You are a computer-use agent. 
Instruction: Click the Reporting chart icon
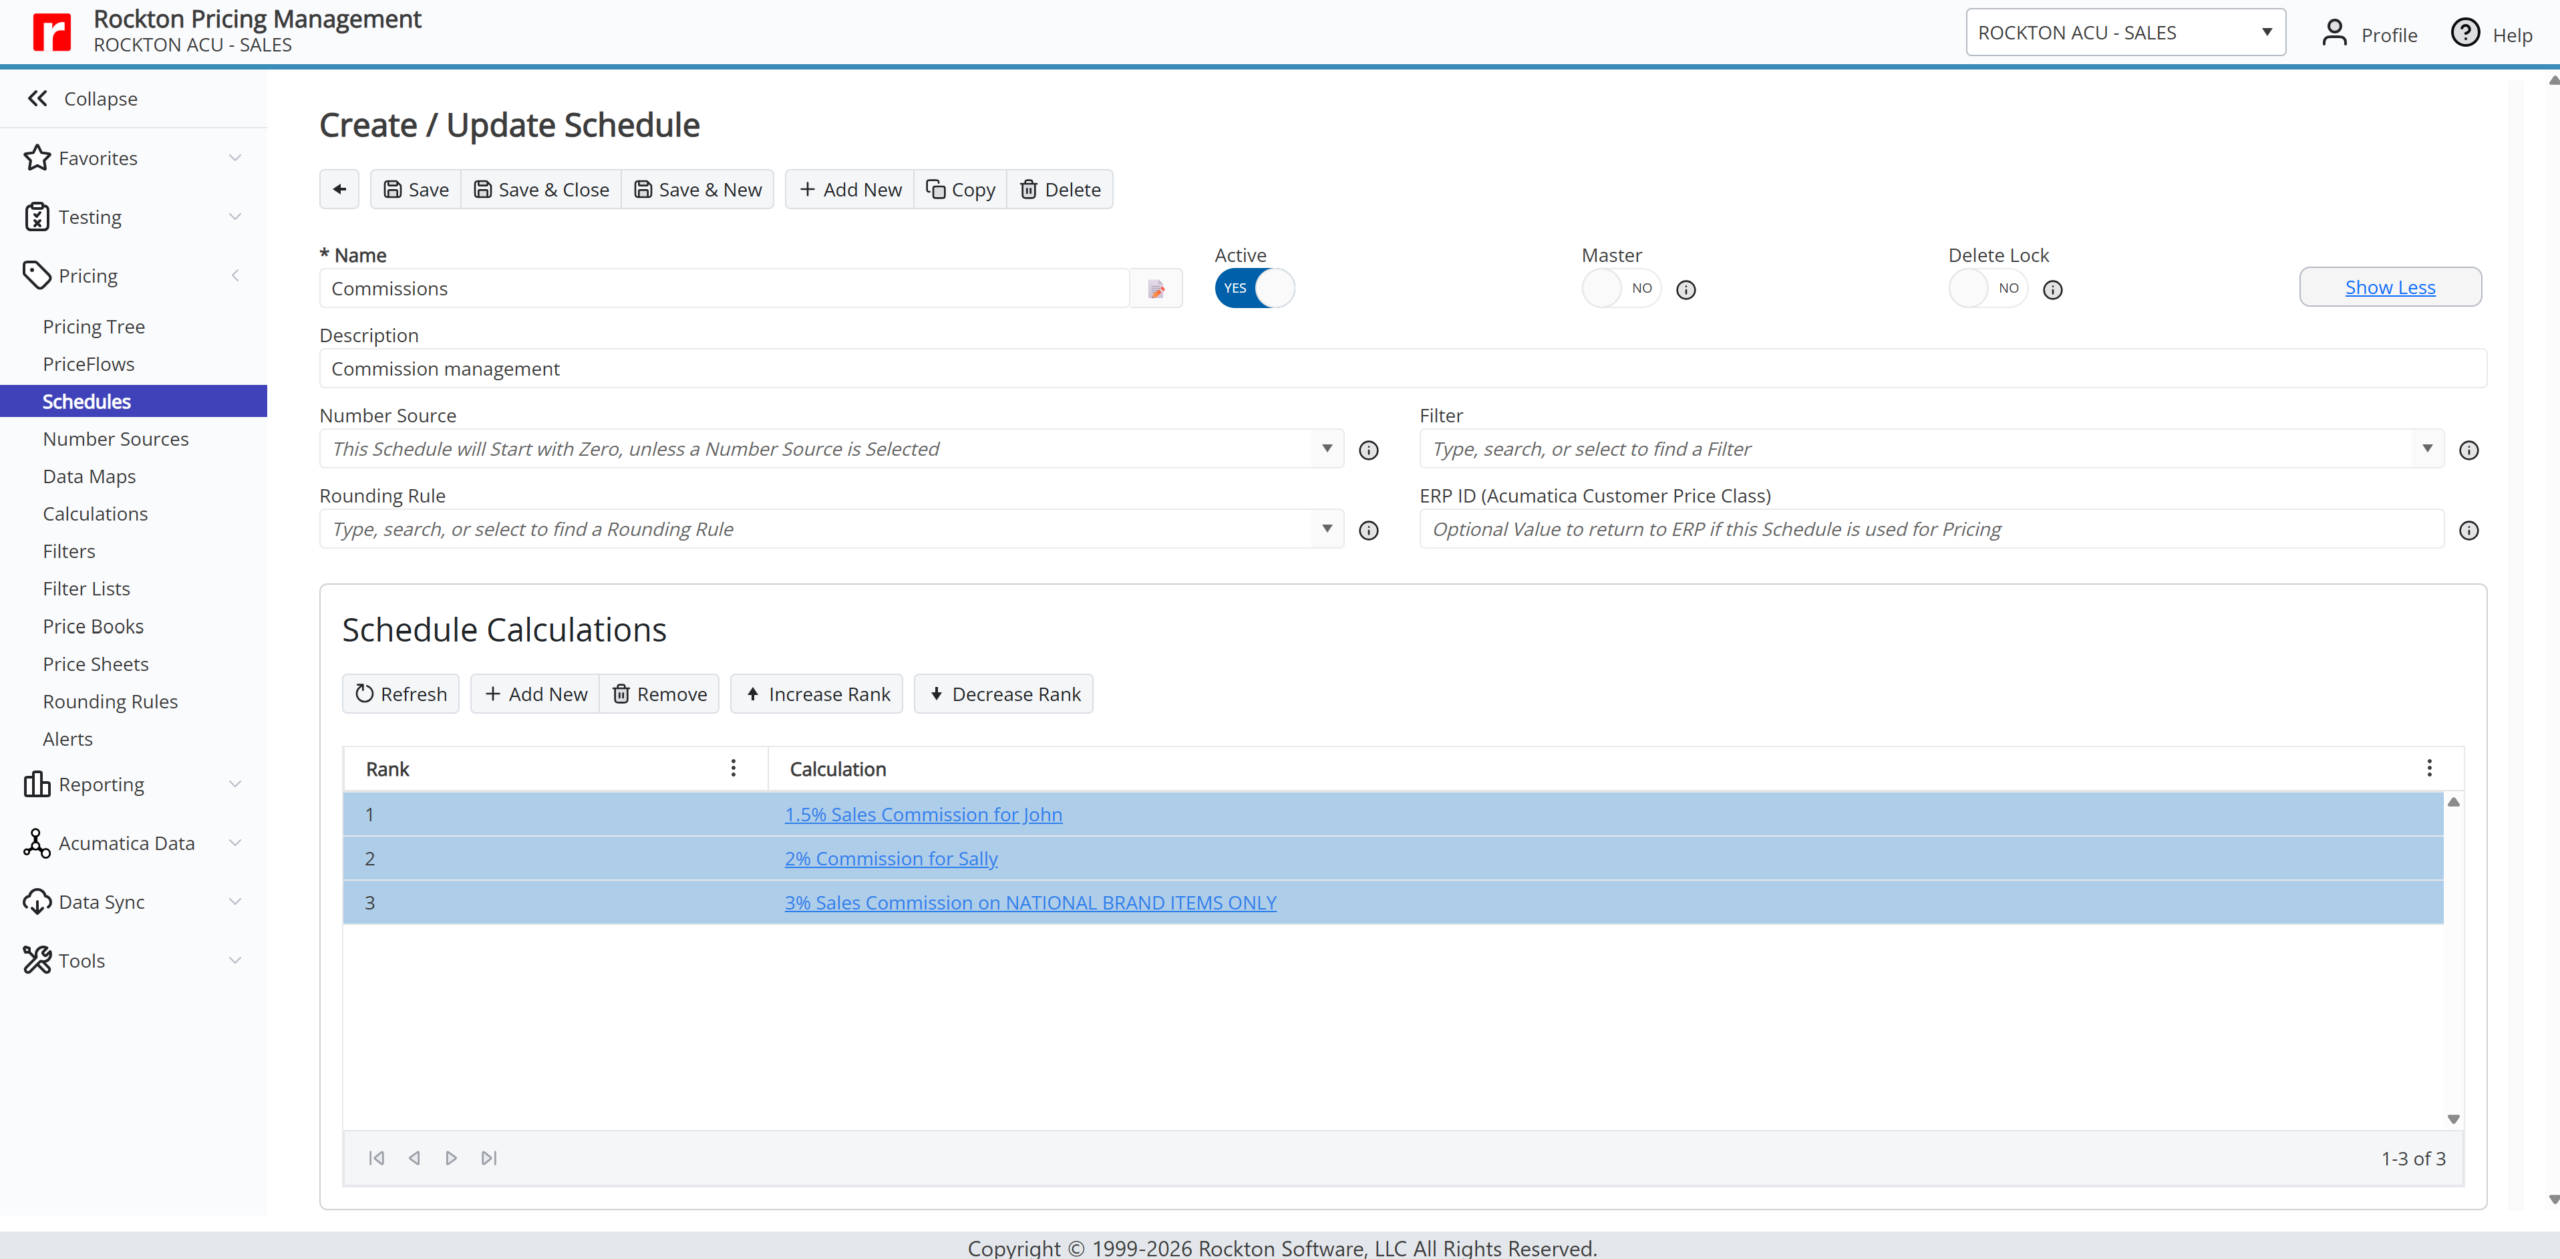[x=37, y=784]
